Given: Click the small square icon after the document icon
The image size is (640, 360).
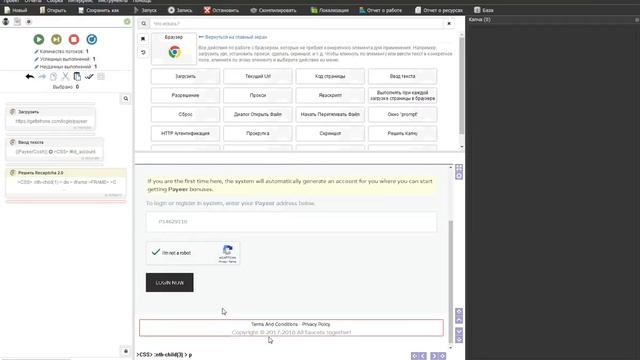Looking at the screenshot, I should [x=29, y=22].
